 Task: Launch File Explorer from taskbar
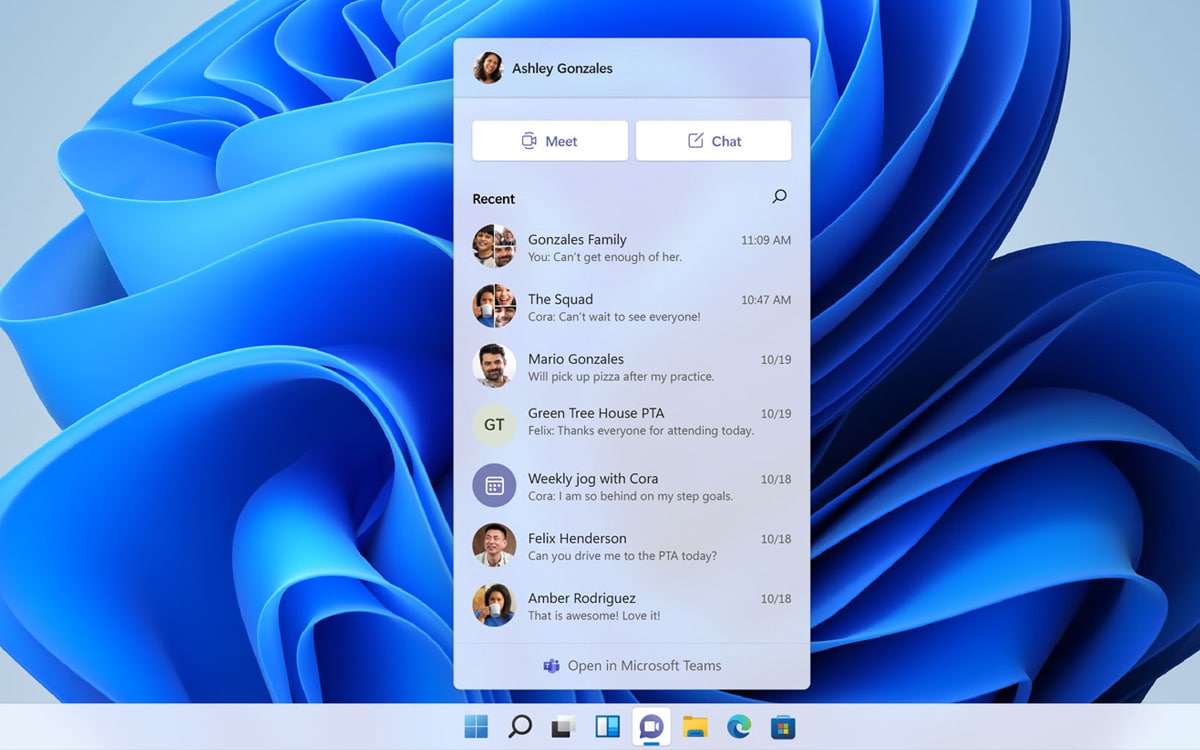pyautogui.click(x=695, y=726)
